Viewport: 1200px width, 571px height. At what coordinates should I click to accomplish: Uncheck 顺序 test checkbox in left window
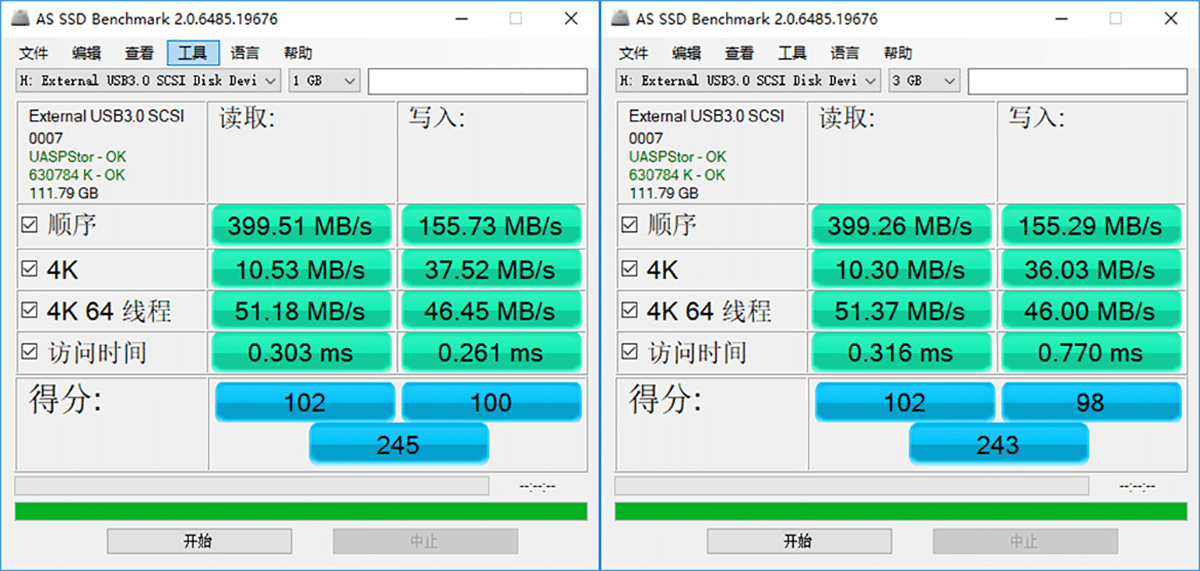point(29,226)
